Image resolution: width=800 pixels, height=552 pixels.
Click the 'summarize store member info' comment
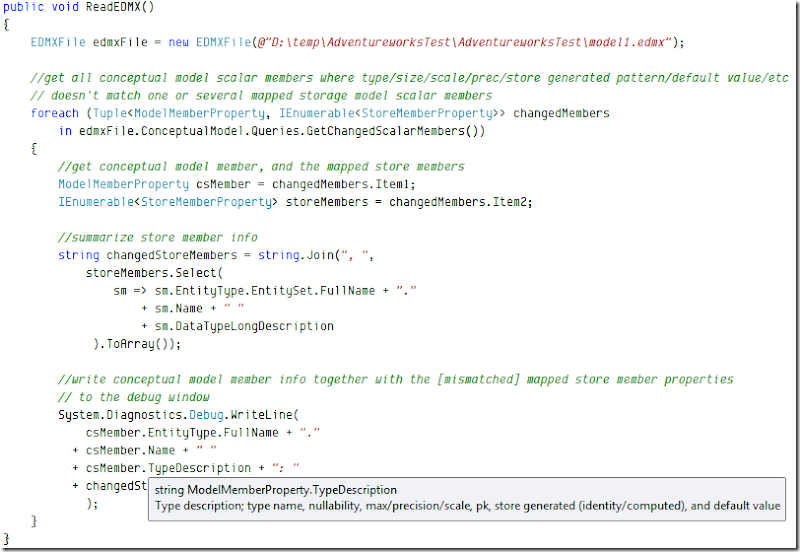(157, 237)
